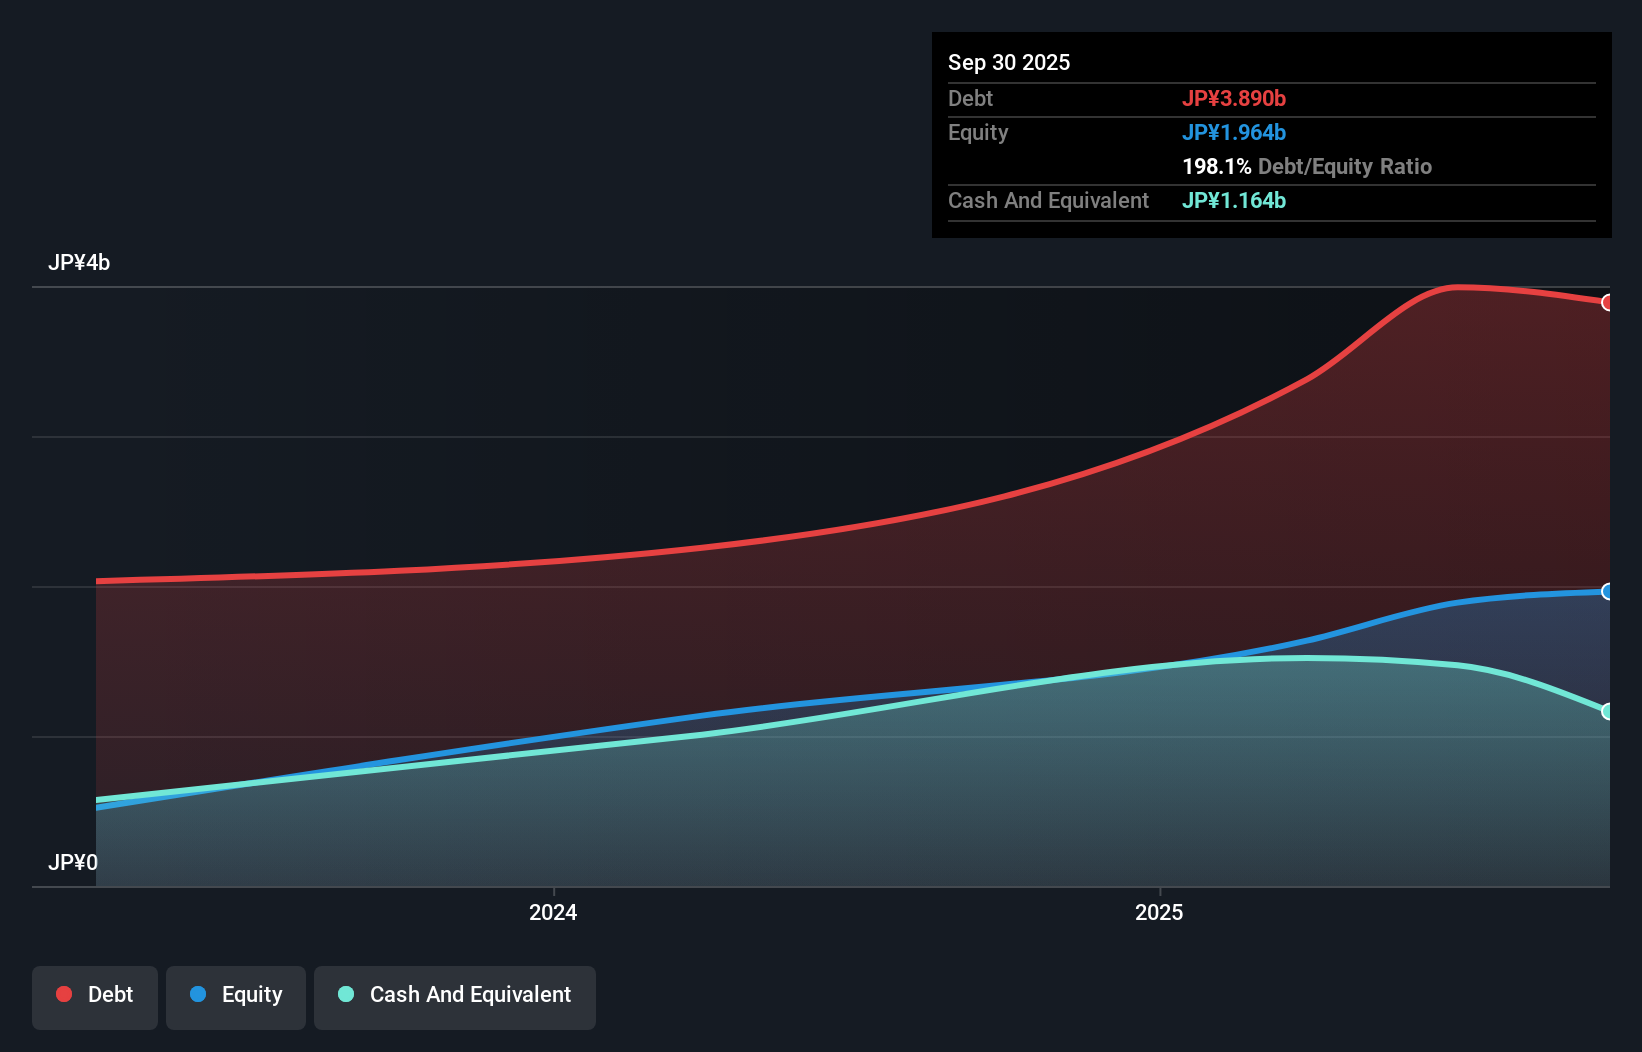Screen dimensions: 1642x1052
Task: Select the Equity endpoint marker on the blue line
Action: pyautogui.click(x=1608, y=592)
